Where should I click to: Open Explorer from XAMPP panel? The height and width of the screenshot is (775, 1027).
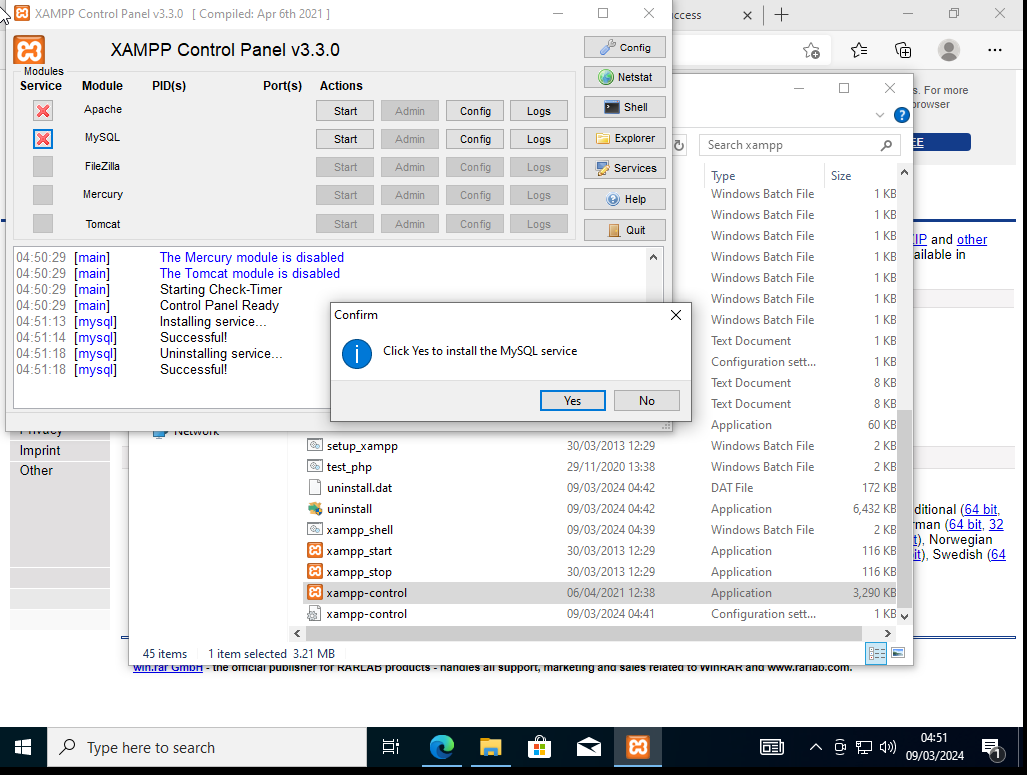point(625,138)
